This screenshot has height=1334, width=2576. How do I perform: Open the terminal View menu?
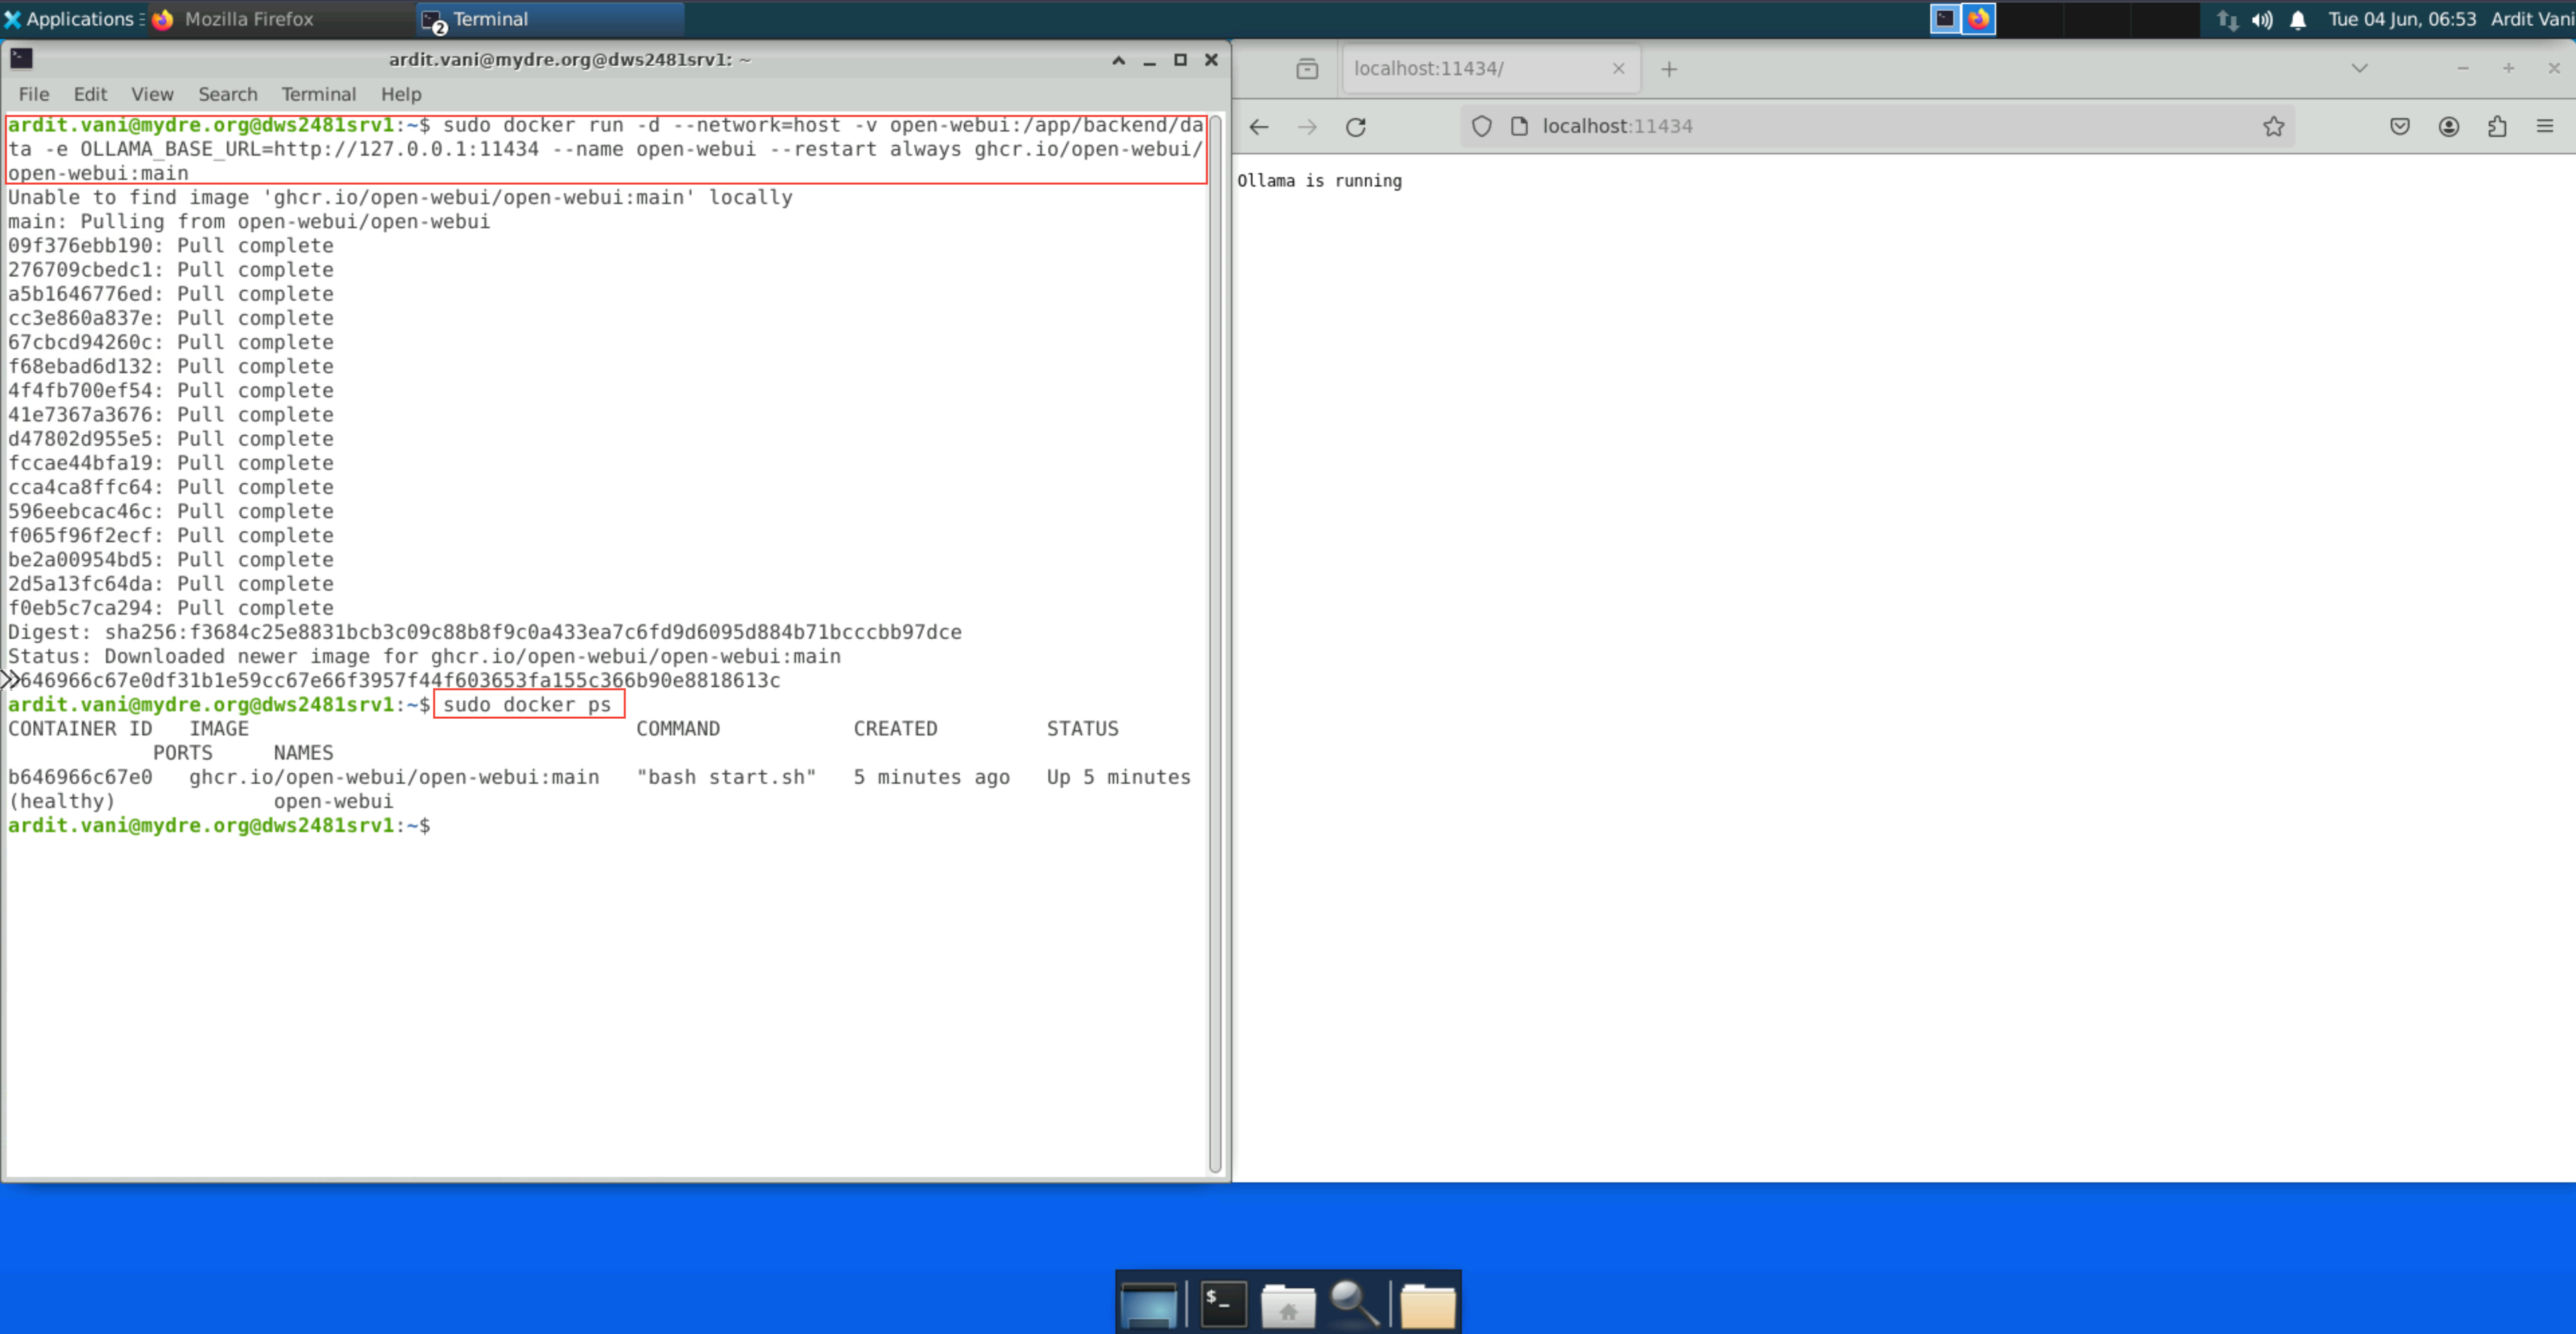pos(152,94)
